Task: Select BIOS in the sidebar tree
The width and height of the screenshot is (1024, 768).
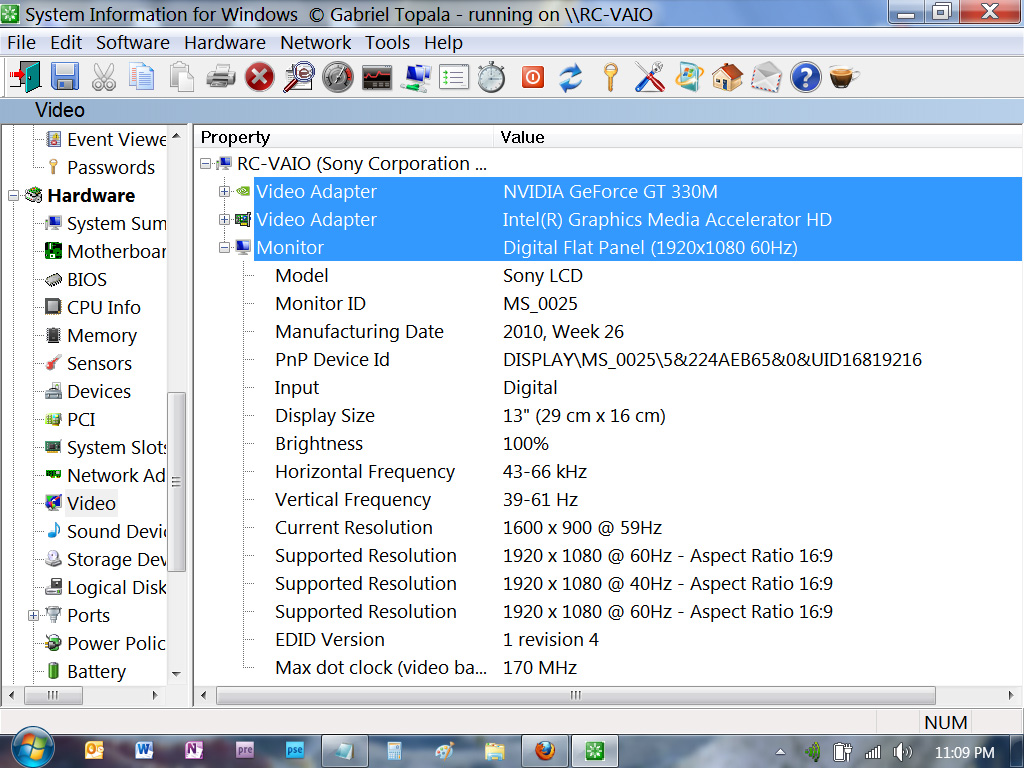Action: coord(87,280)
